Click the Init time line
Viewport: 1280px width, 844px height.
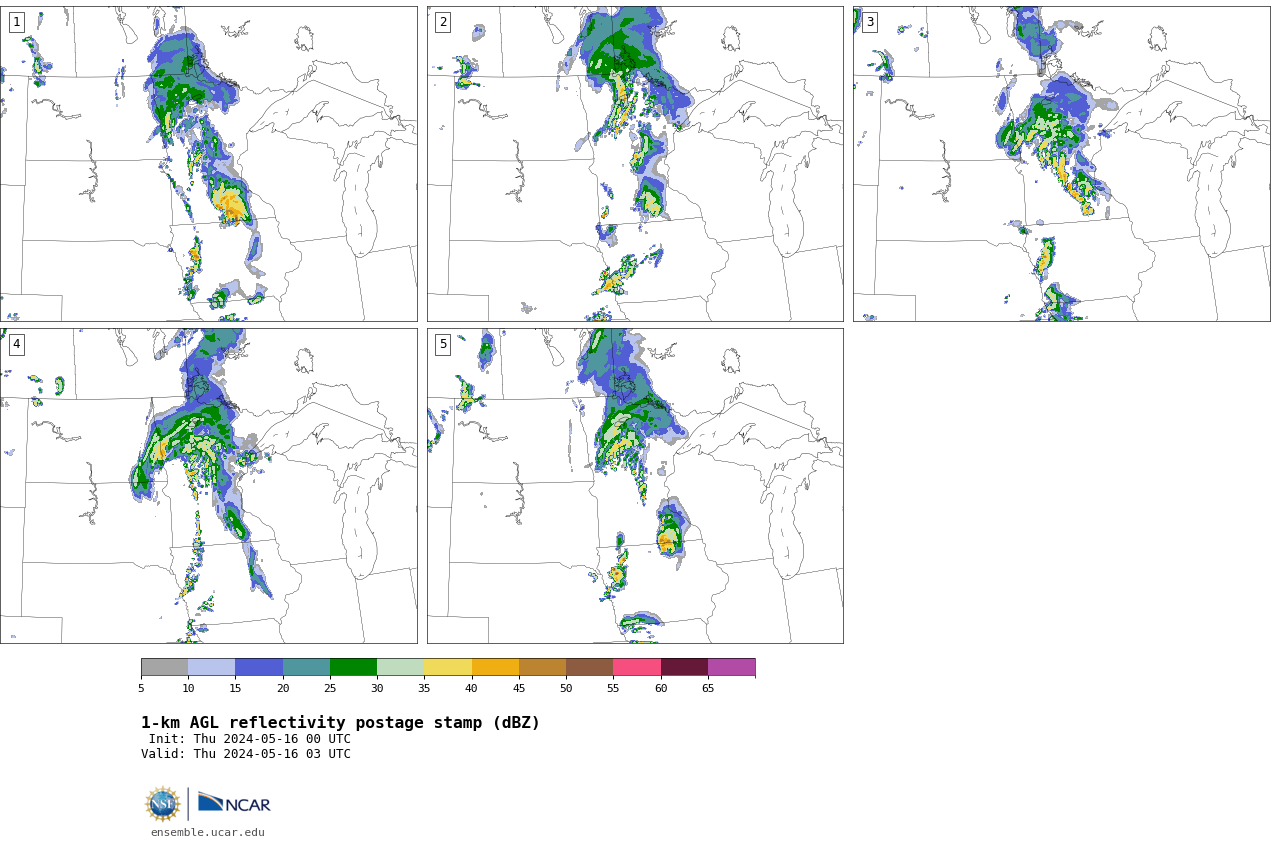pyautogui.click(x=250, y=739)
